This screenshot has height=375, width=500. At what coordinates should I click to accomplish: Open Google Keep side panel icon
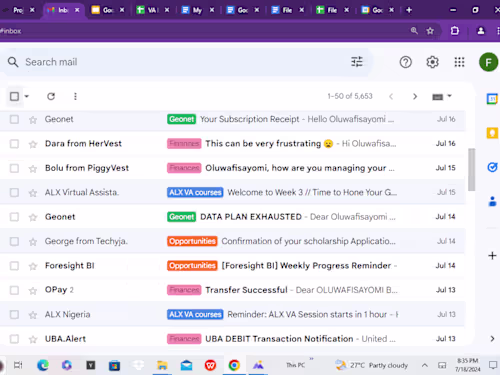pyautogui.click(x=492, y=133)
